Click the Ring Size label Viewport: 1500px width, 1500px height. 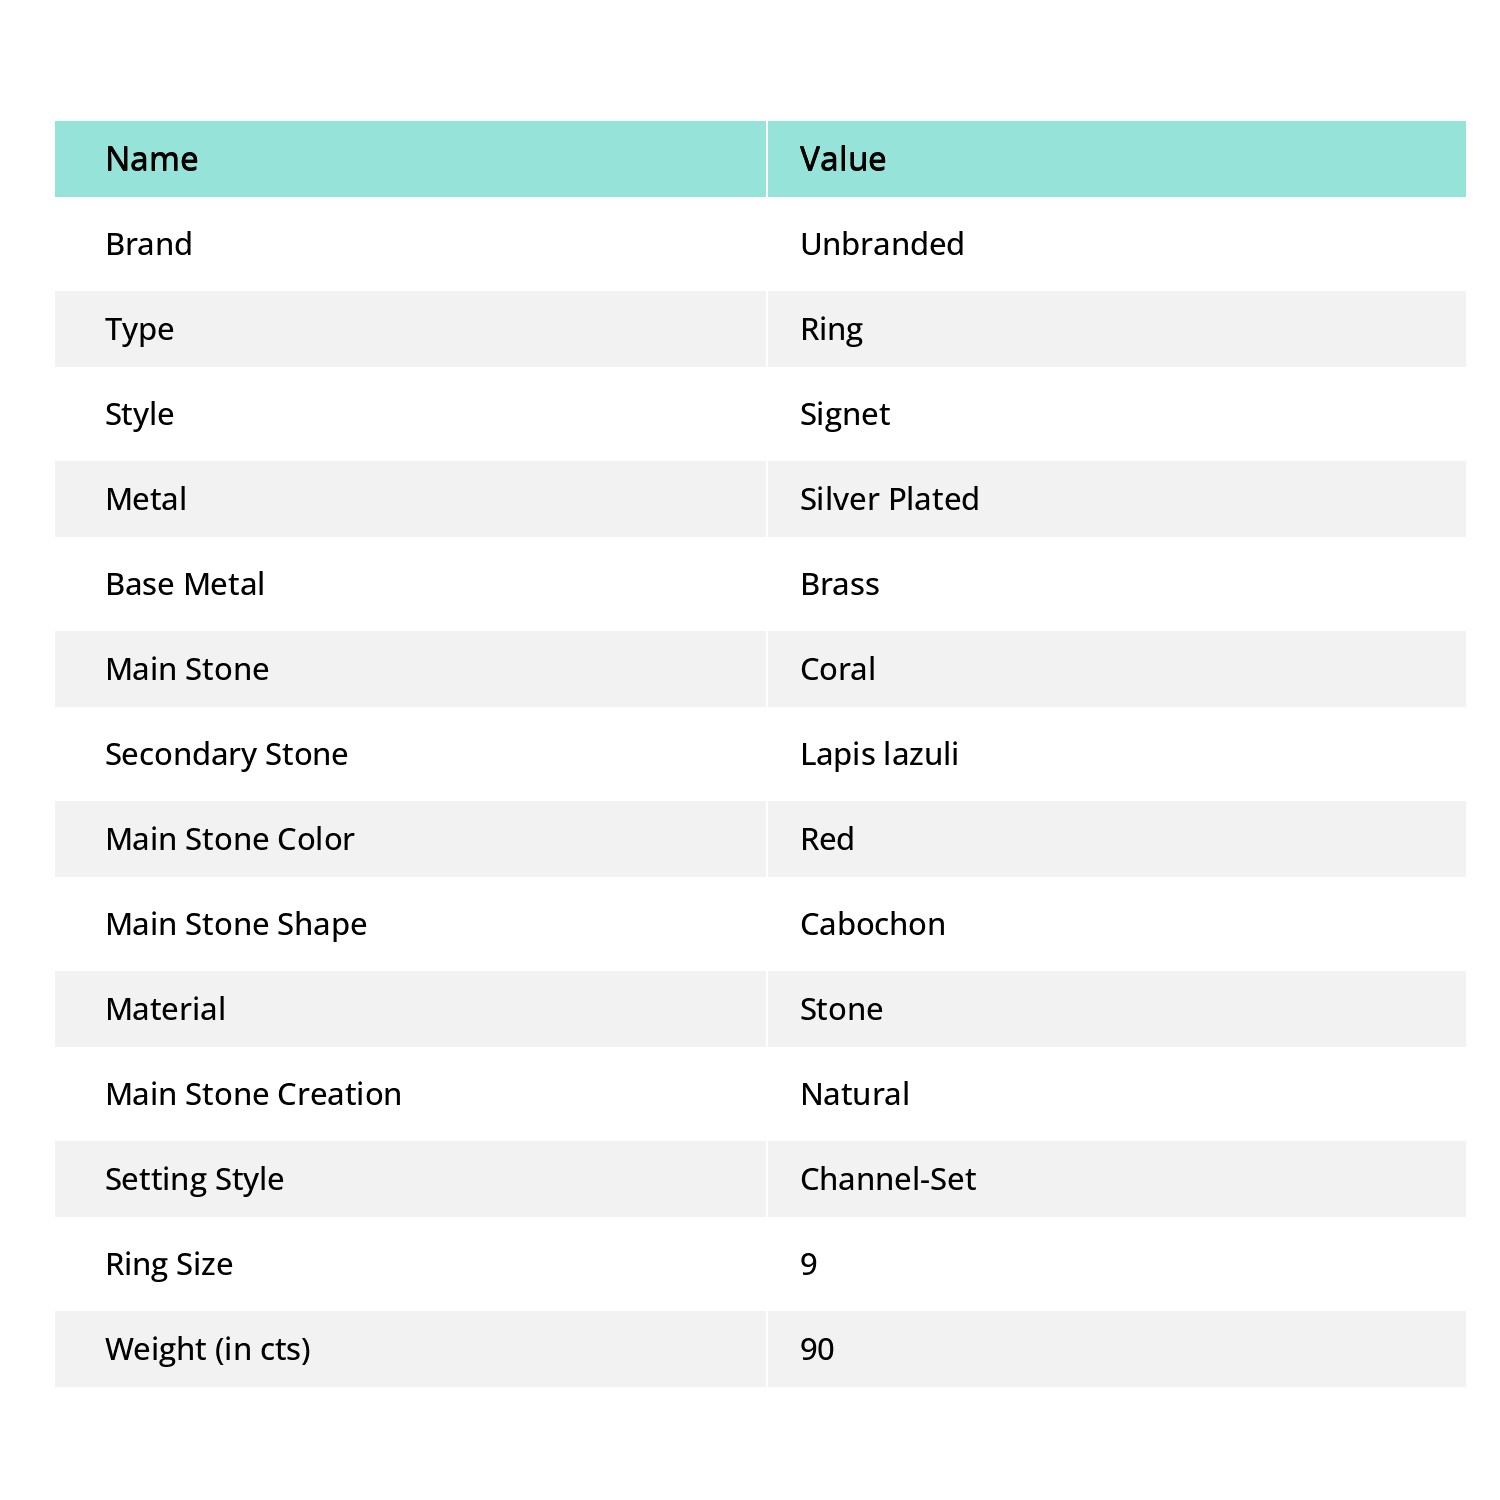pos(169,1264)
